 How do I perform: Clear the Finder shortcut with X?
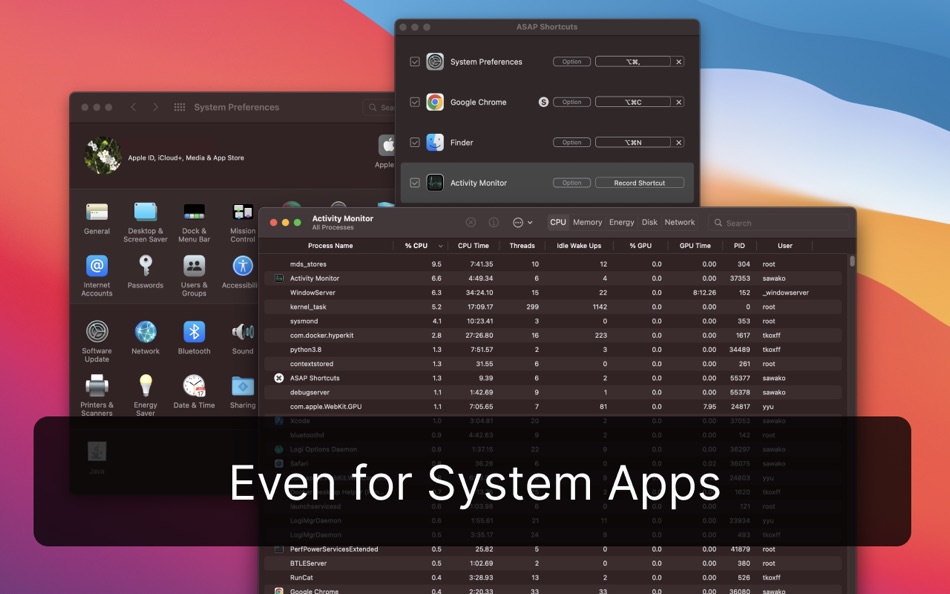click(x=679, y=142)
